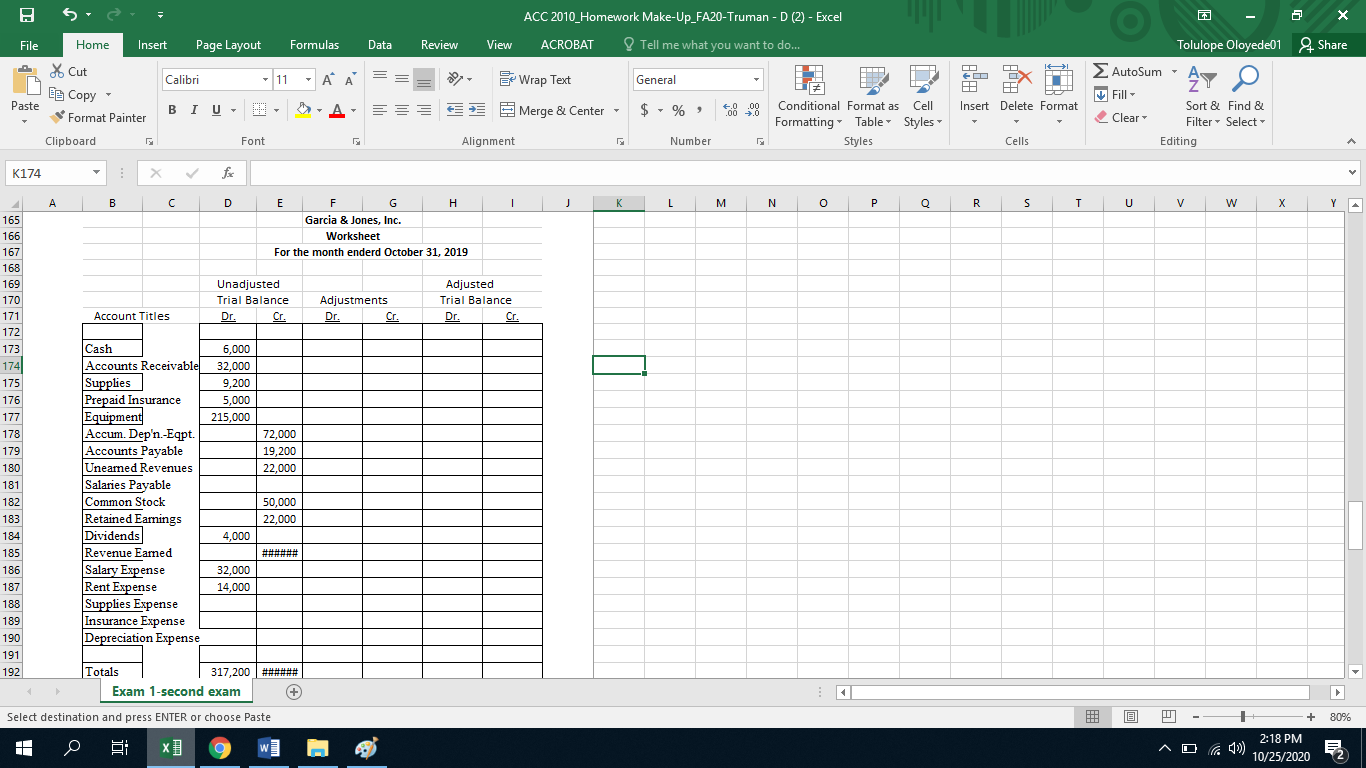Toggle Bold formatting

170,110
